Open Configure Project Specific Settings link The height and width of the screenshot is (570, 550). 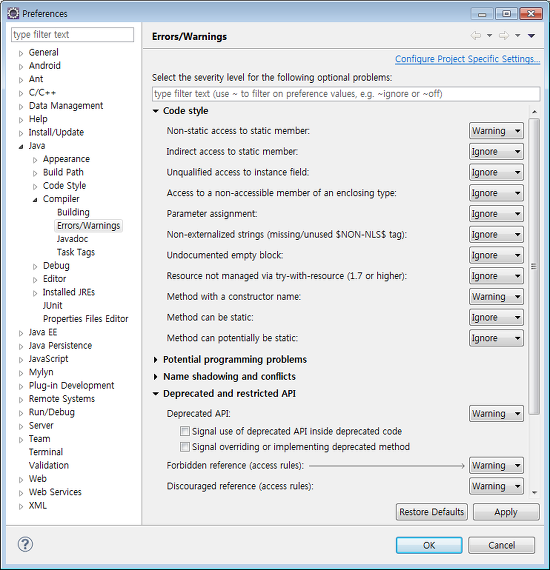click(467, 59)
